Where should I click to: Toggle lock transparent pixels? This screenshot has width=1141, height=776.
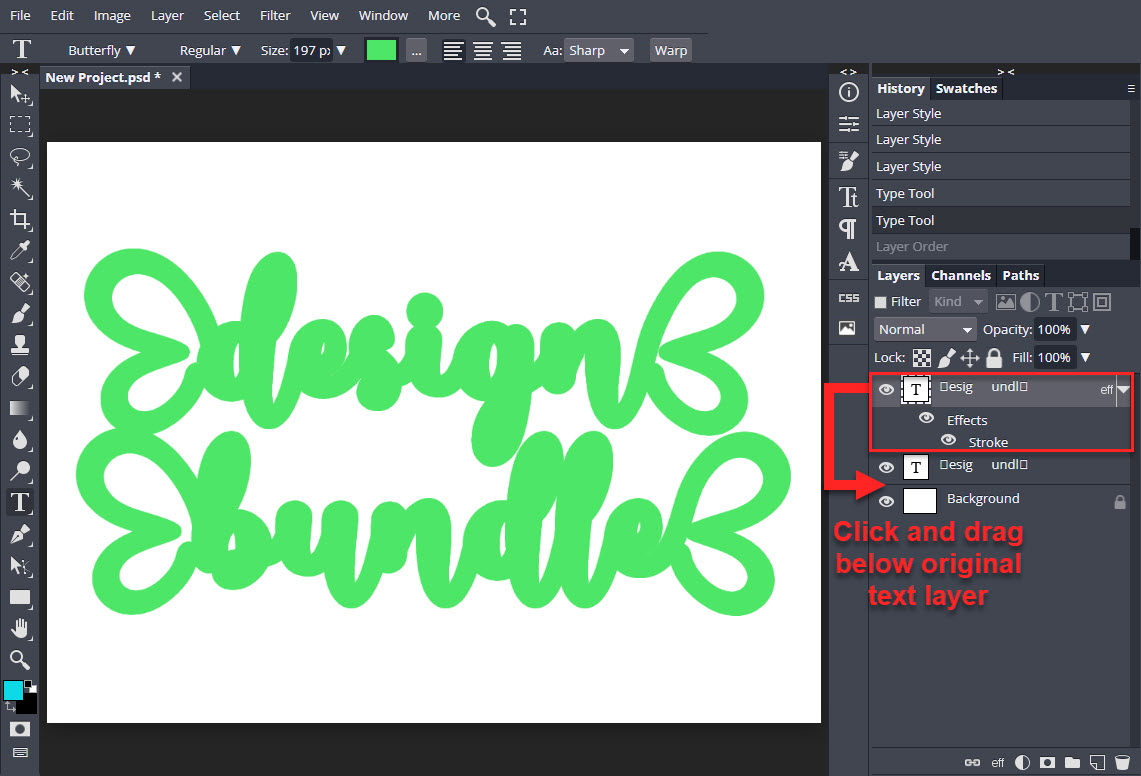pyautogui.click(x=921, y=357)
